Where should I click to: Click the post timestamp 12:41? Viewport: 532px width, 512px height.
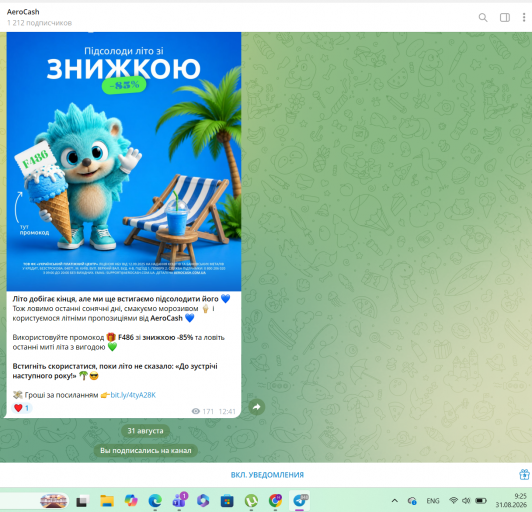point(227,412)
